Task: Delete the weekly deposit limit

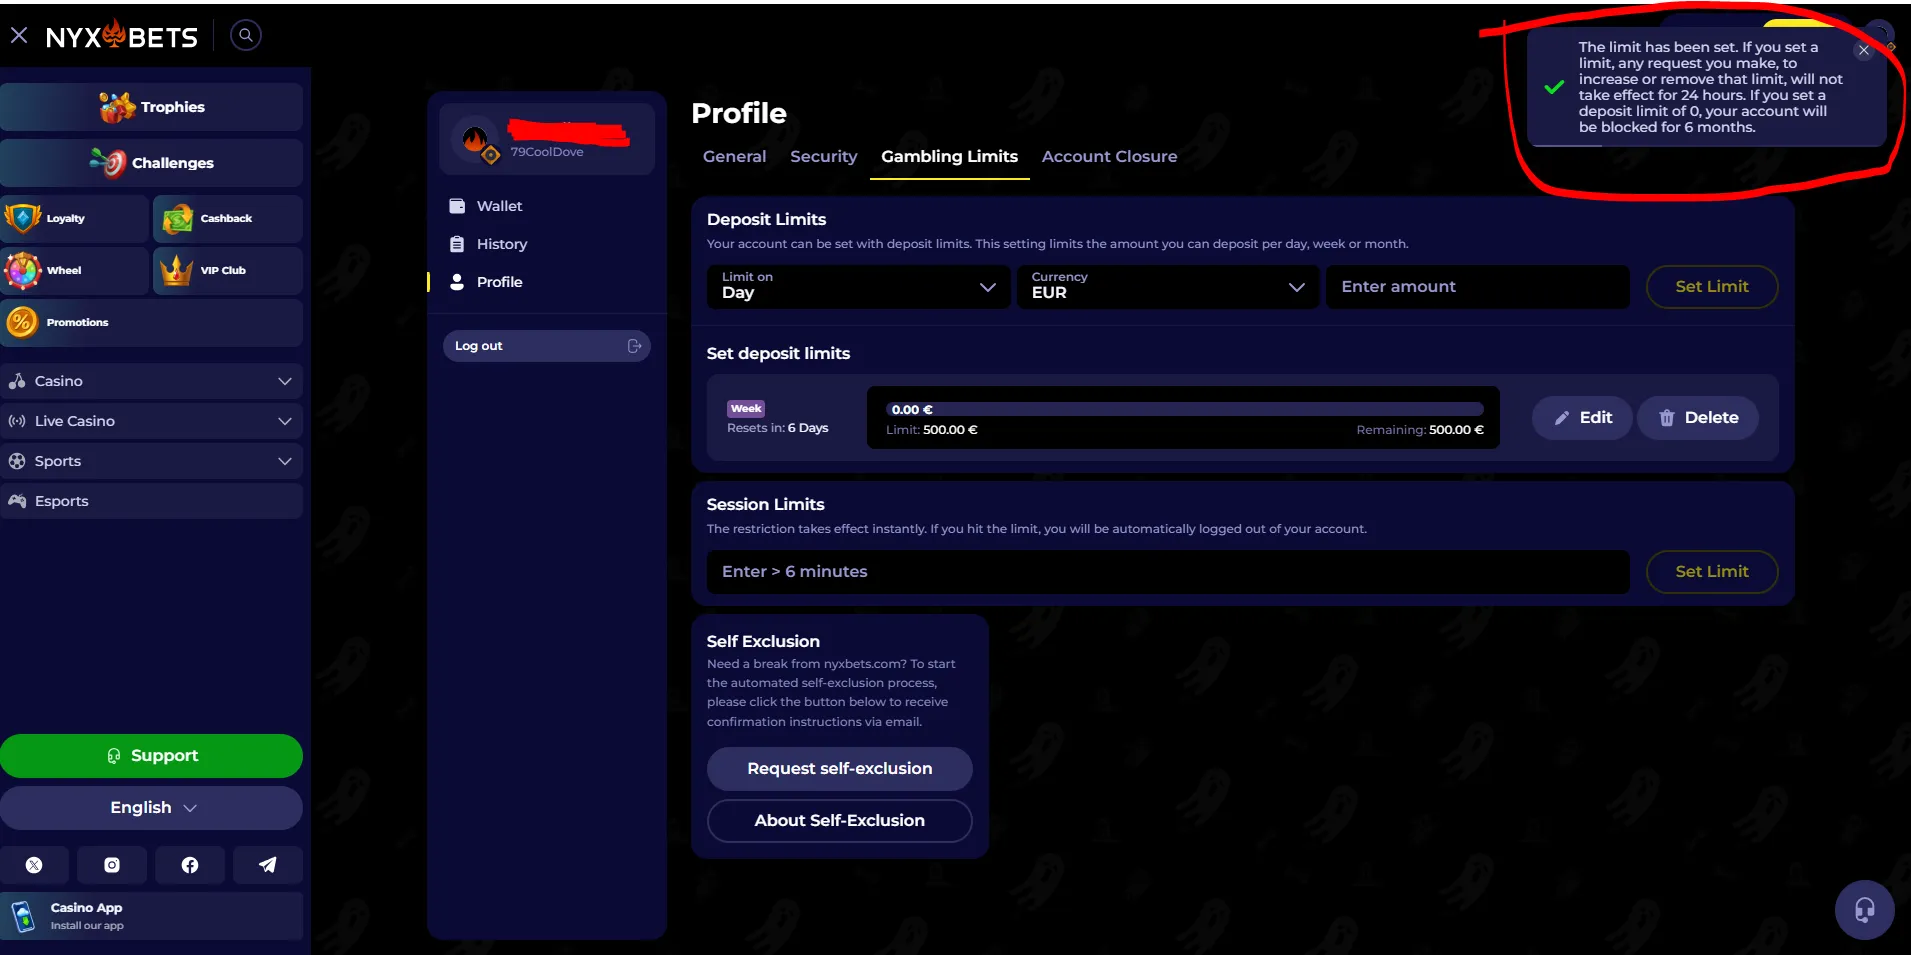Action: tap(1698, 418)
